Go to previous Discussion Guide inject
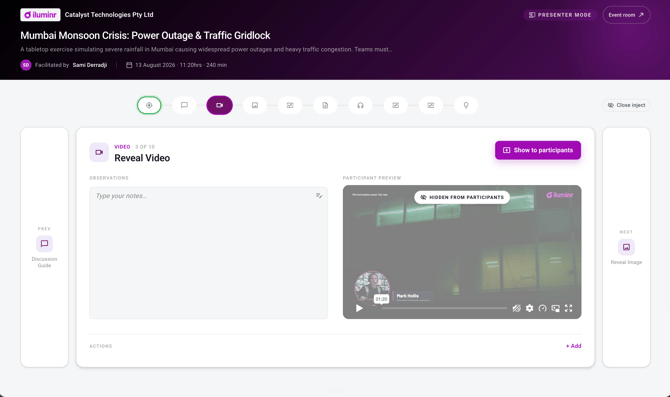Viewport: 670px width, 397px height. point(44,247)
